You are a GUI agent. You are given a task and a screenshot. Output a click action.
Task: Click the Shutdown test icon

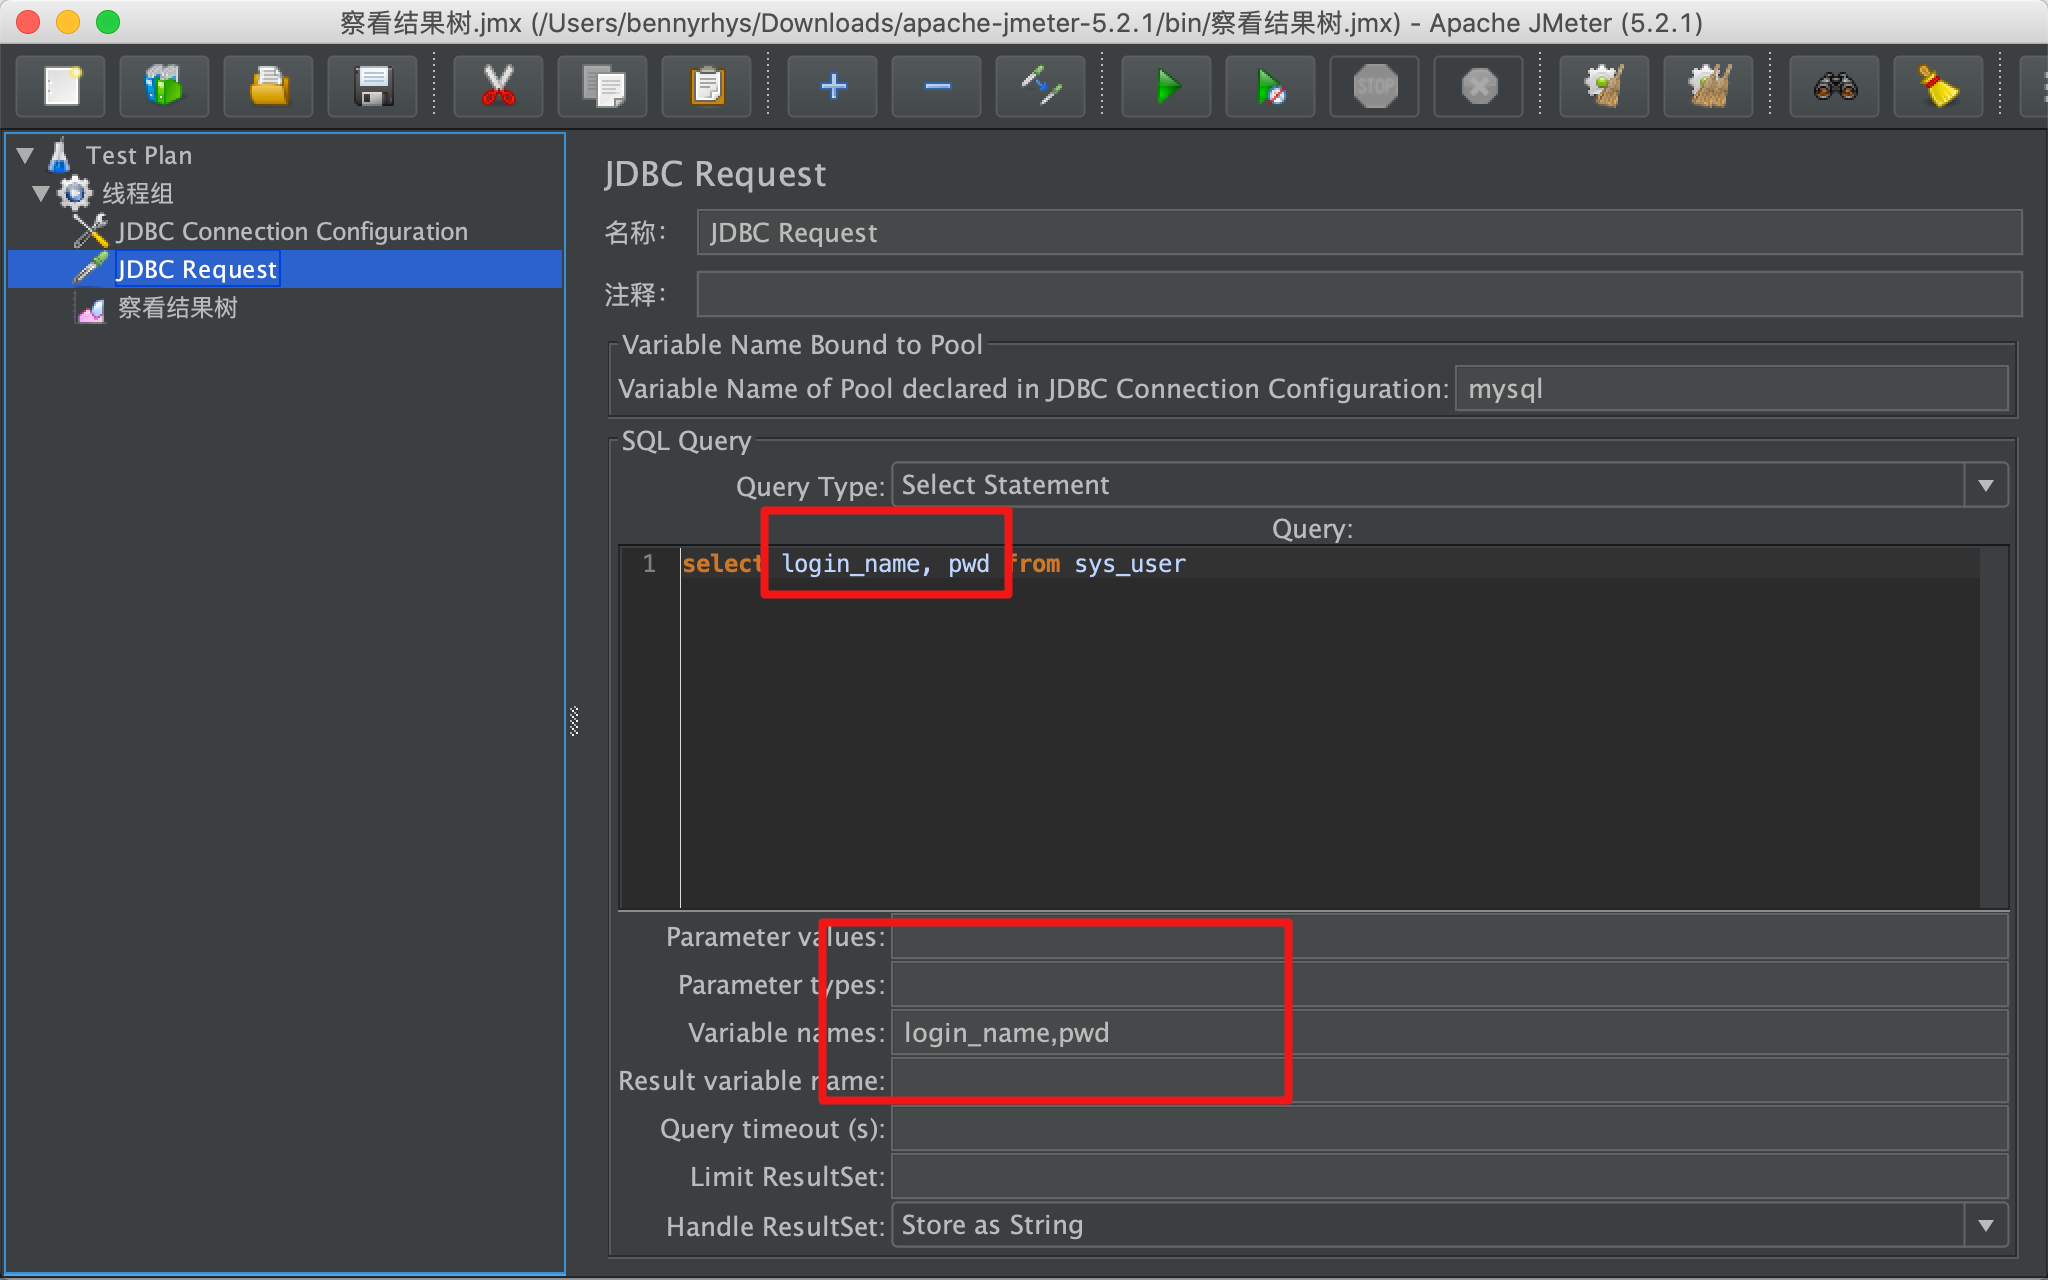click(x=1479, y=87)
